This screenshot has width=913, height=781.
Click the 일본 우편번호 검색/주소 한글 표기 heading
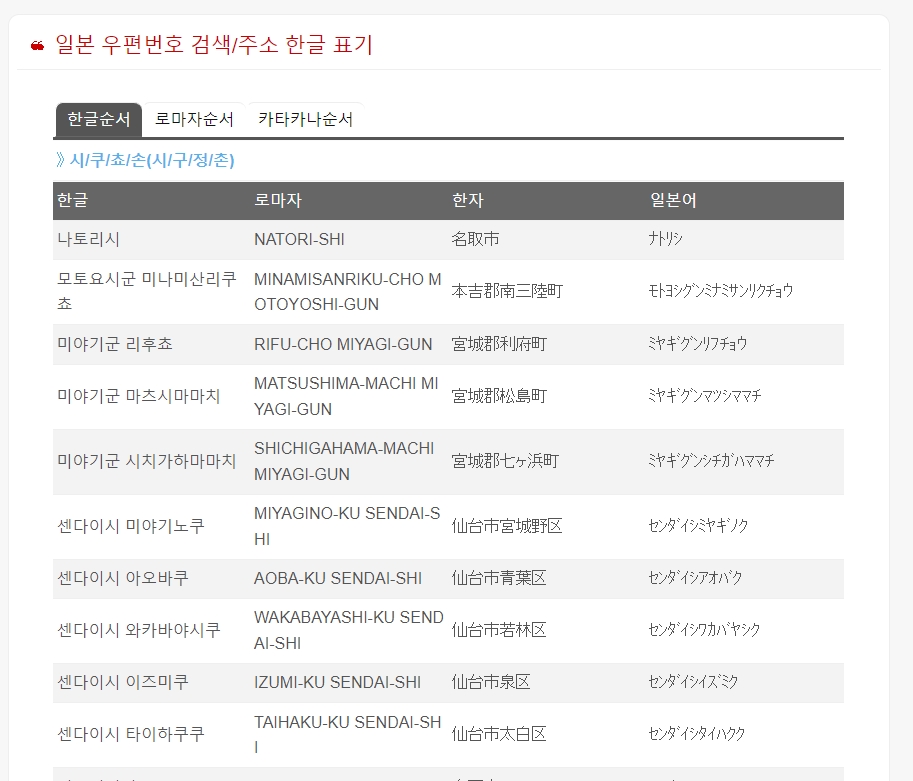[211, 44]
